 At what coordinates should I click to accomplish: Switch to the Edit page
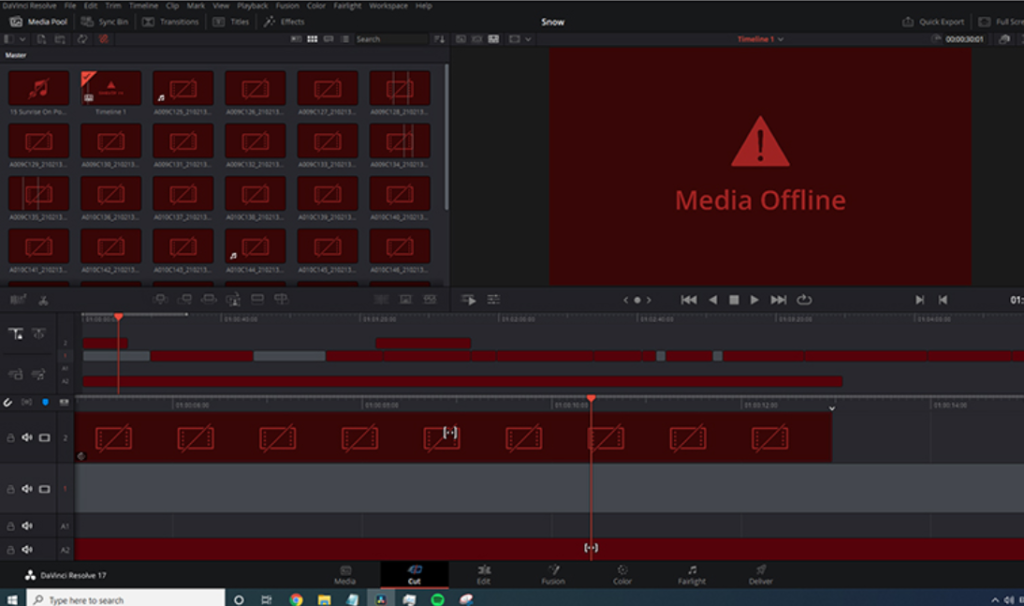(x=483, y=575)
